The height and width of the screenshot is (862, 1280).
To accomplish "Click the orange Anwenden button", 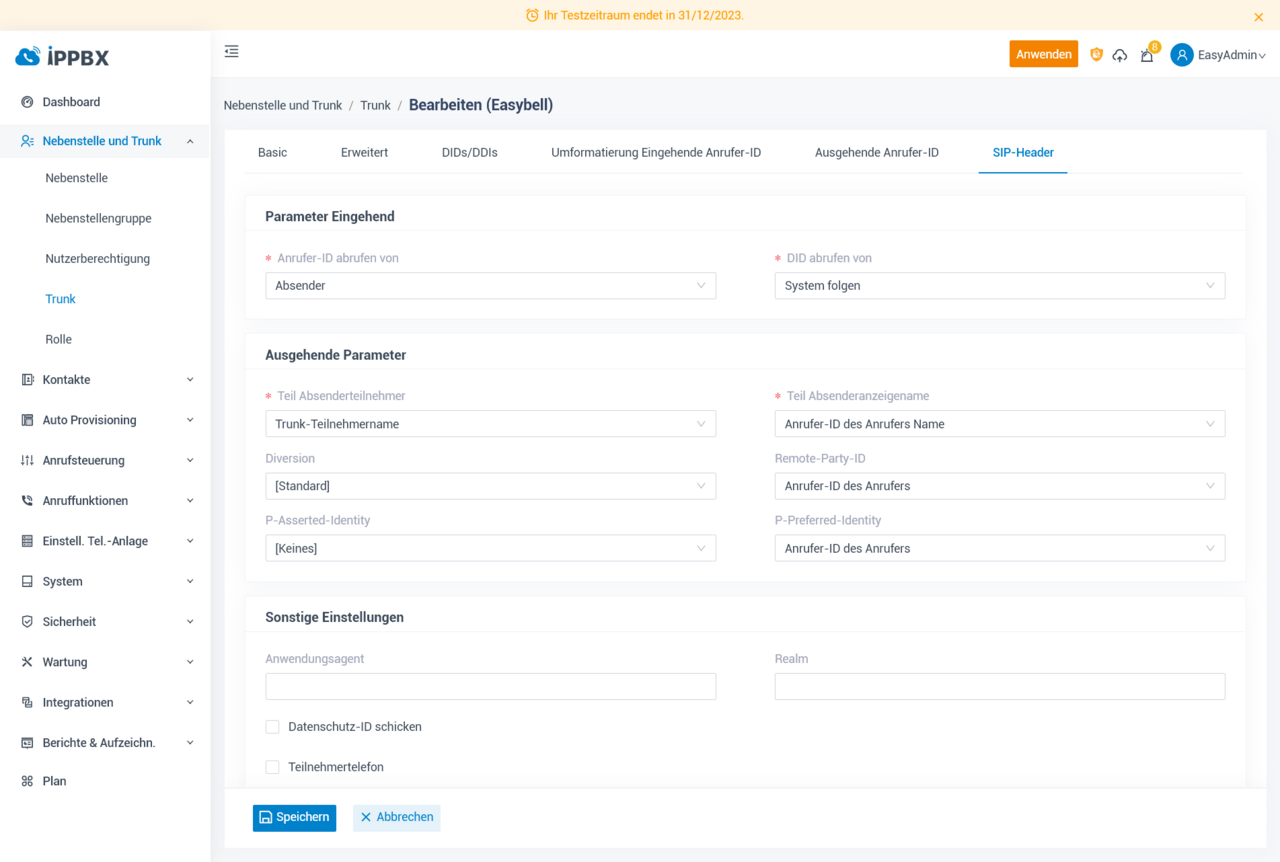I will (1043, 55).
